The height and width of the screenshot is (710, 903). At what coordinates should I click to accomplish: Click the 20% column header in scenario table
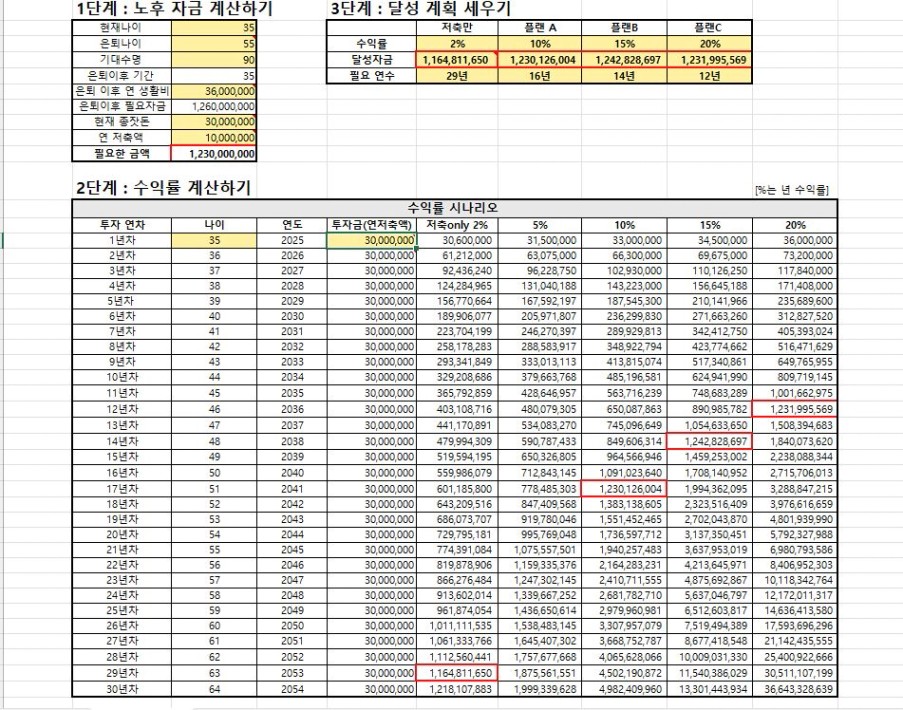click(795, 225)
